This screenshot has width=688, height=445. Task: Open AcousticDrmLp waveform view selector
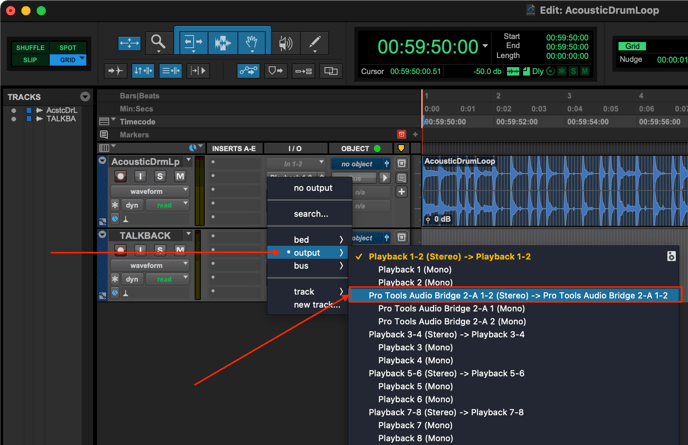coord(150,191)
